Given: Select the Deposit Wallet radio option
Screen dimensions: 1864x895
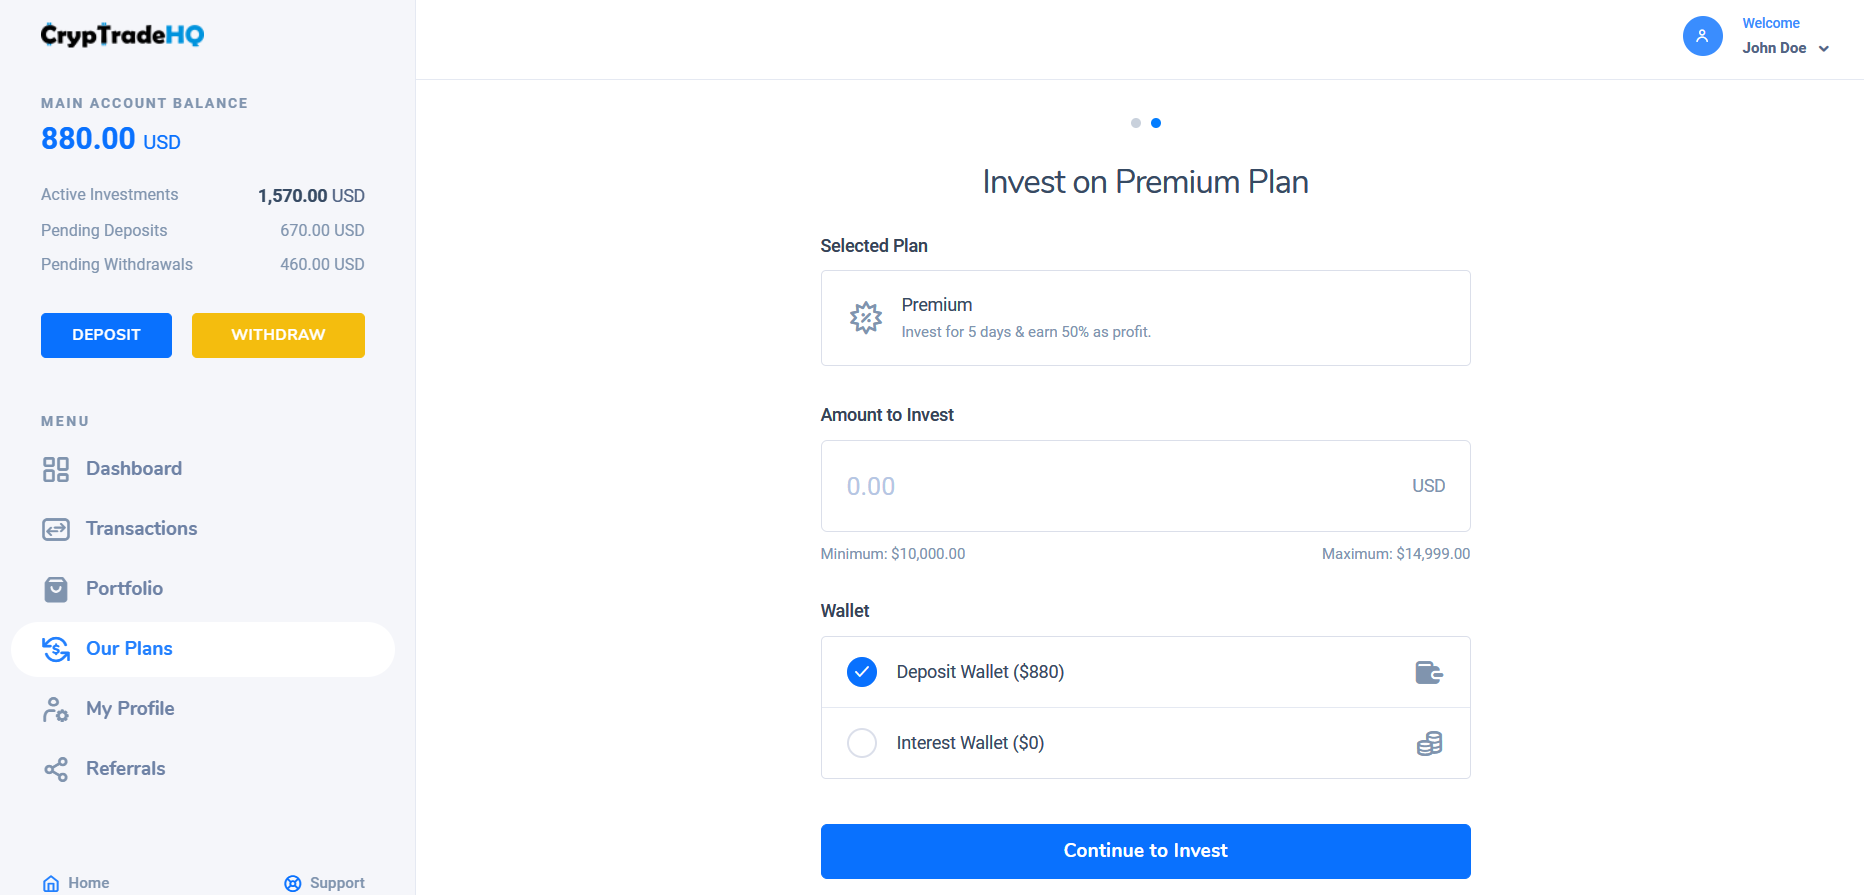Looking at the screenshot, I should pyautogui.click(x=862, y=672).
